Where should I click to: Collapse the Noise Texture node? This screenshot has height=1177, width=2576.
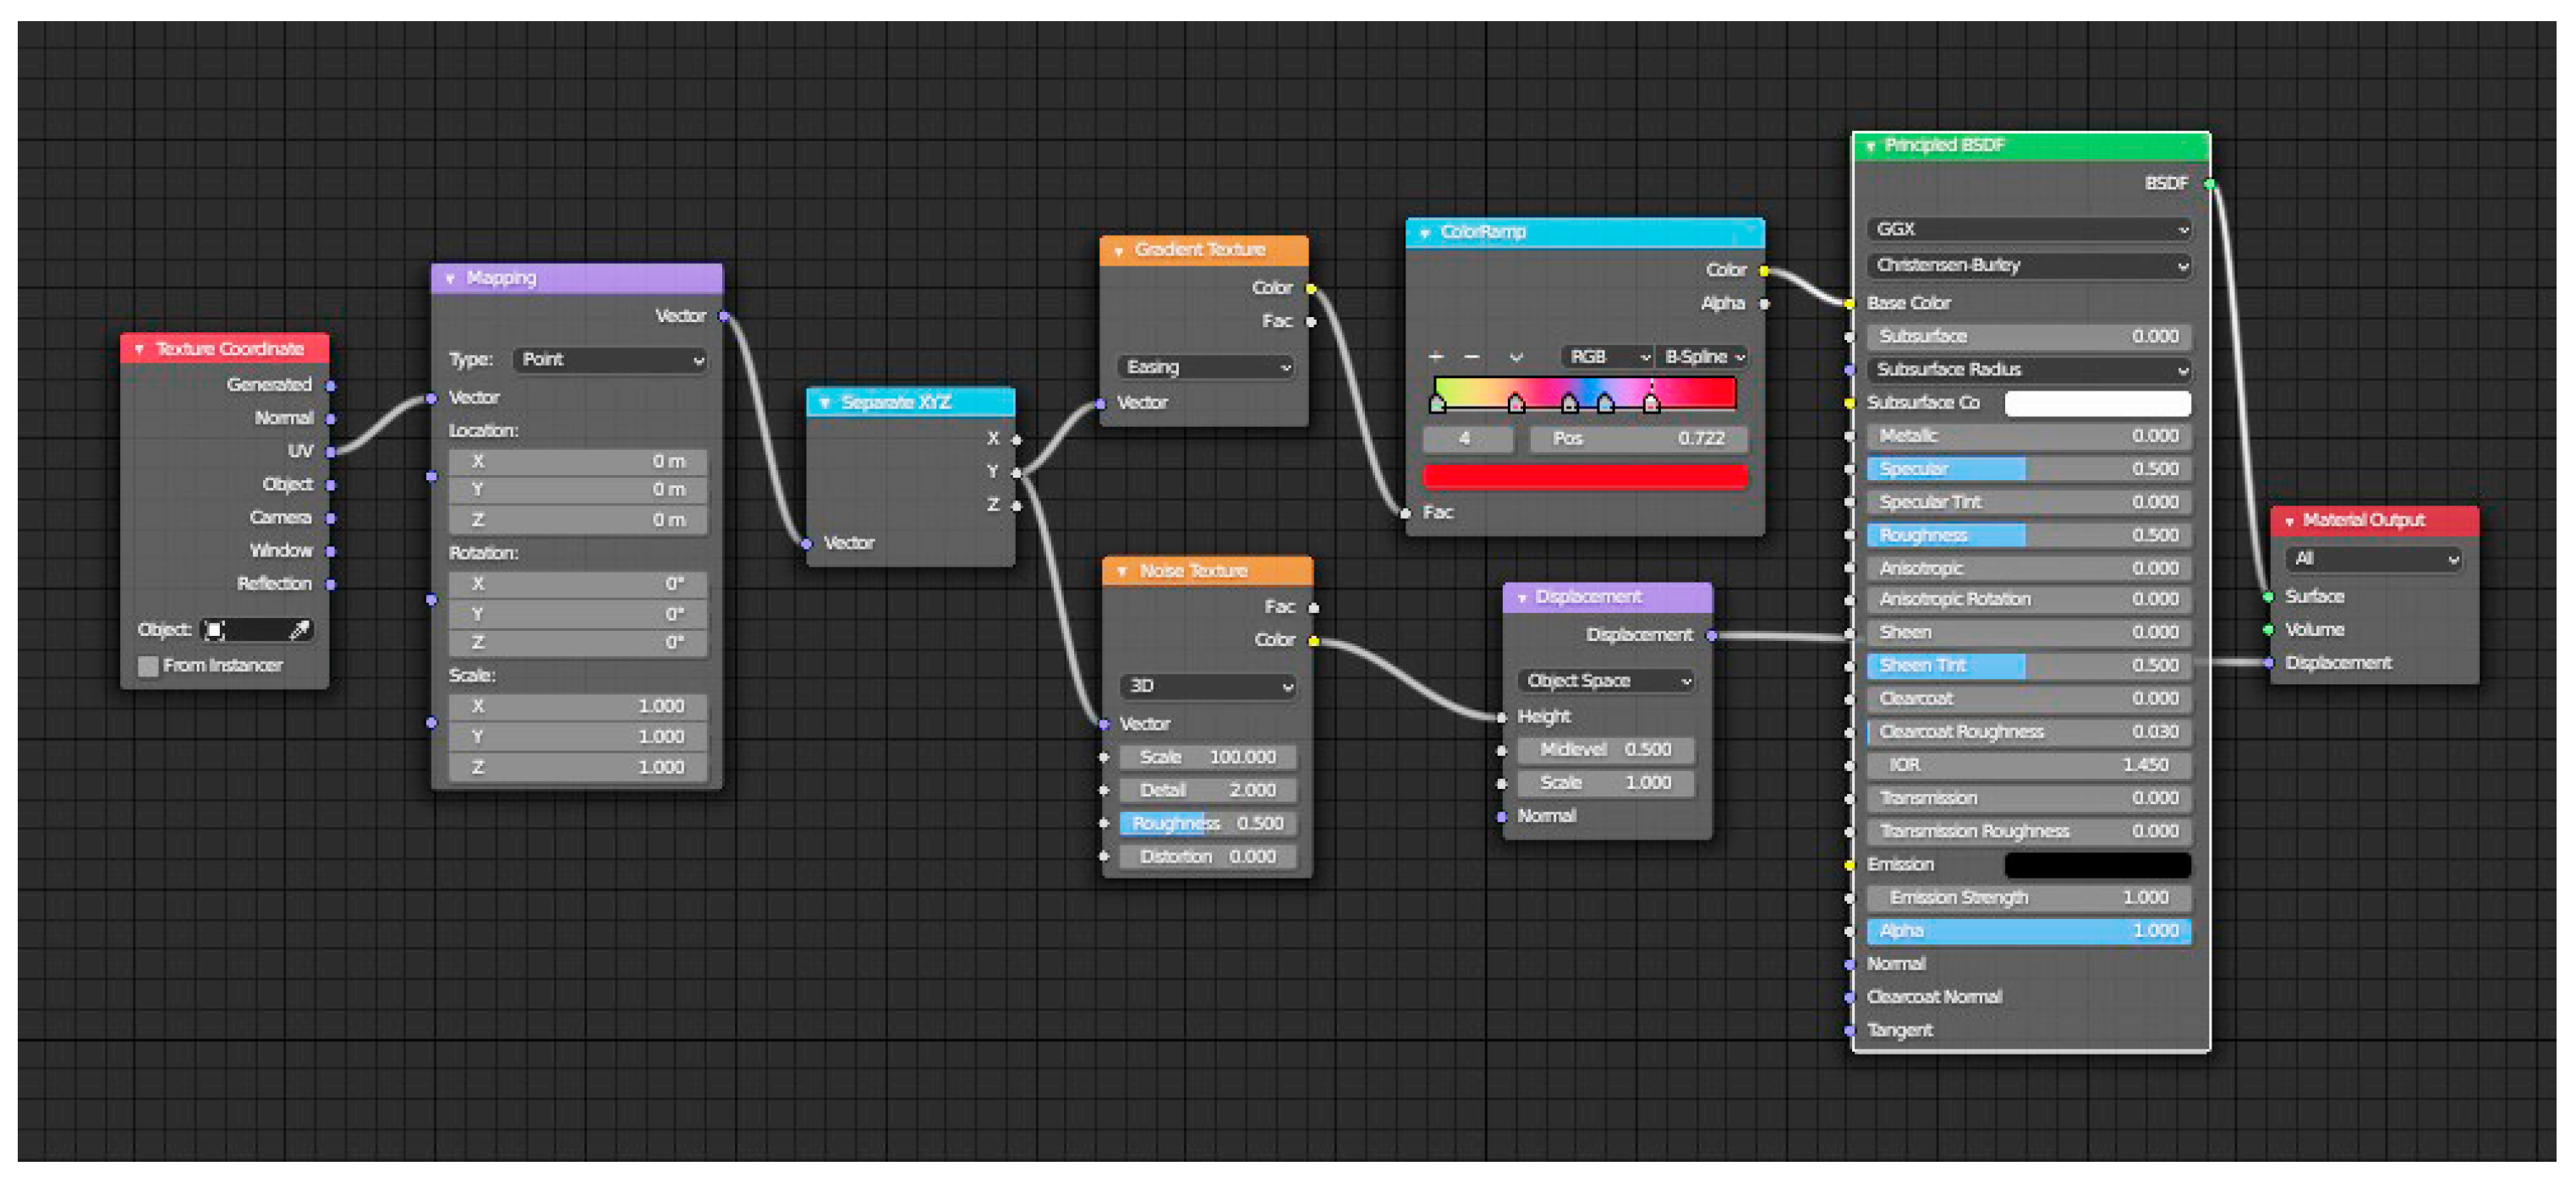(1122, 572)
